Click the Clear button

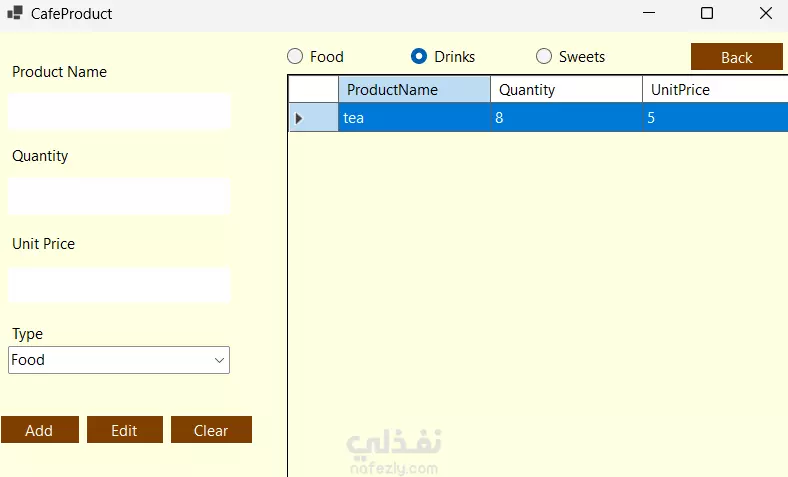(211, 430)
